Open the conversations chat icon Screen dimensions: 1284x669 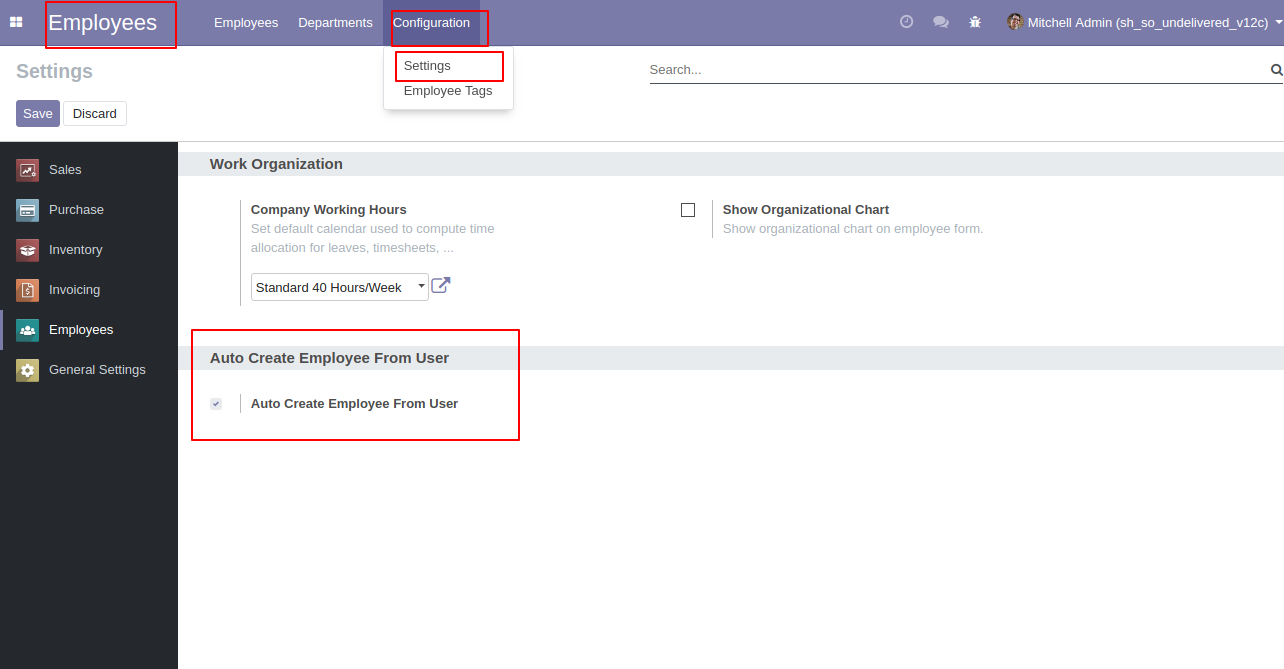[941, 22]
